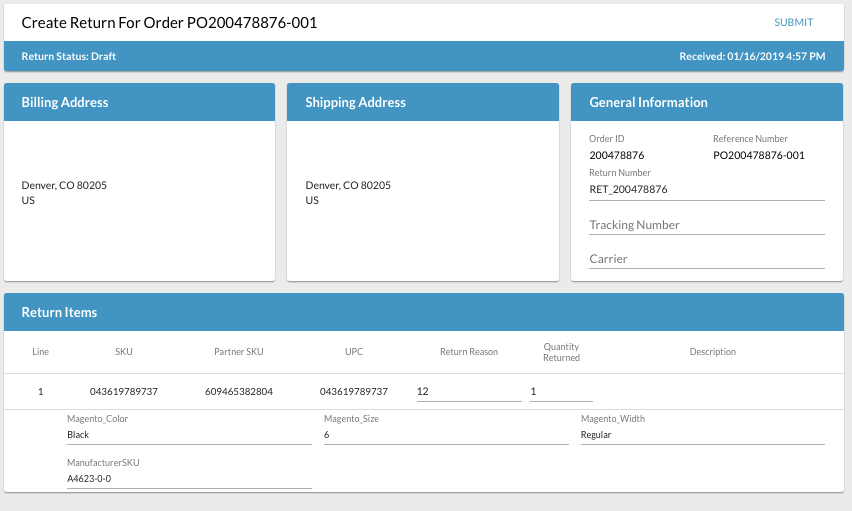
Task: Click the Reference Number value PO200478876-001
Action: click(x=758, y=155)
